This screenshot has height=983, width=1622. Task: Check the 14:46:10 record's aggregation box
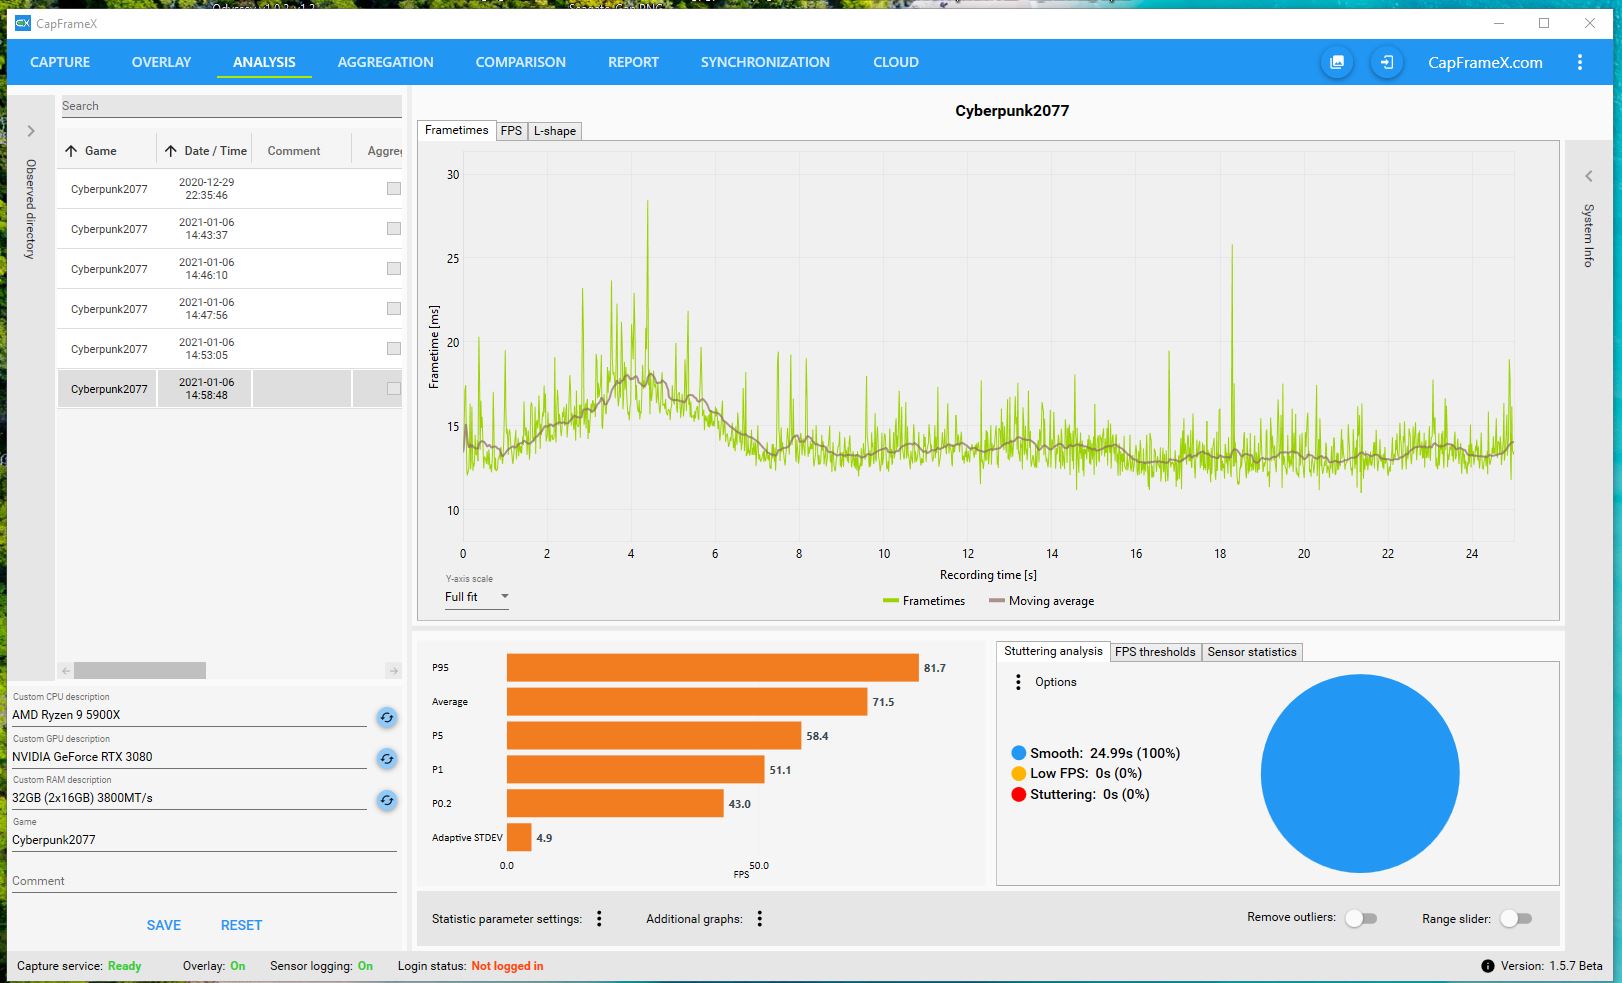point(394,269)
